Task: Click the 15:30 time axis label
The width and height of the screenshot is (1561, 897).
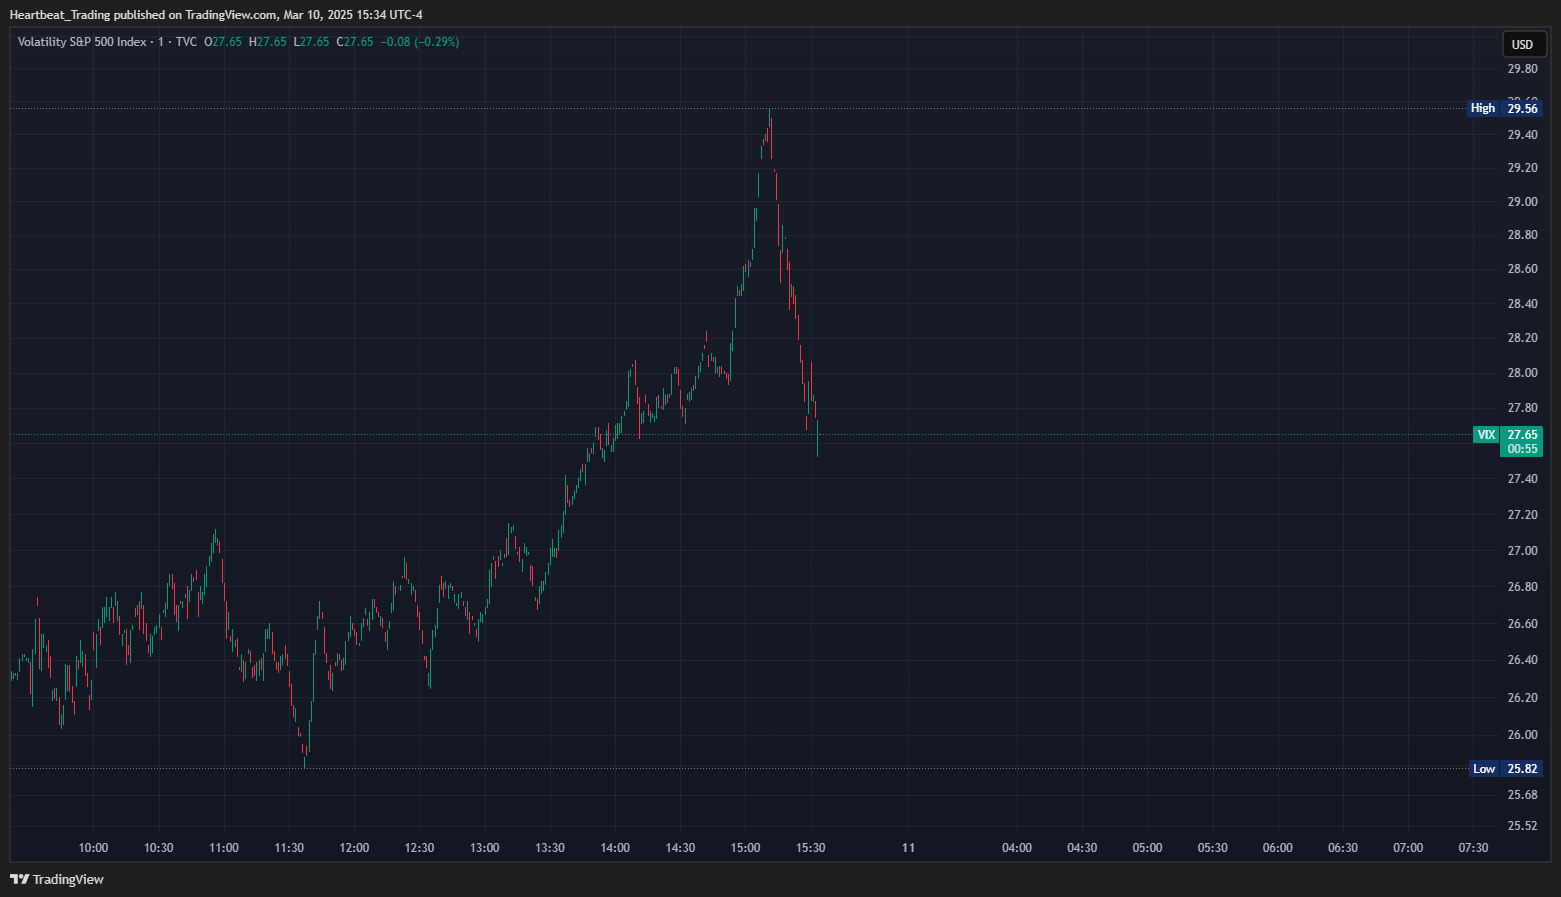Action: pyautogui.click(x=811, y=848)
